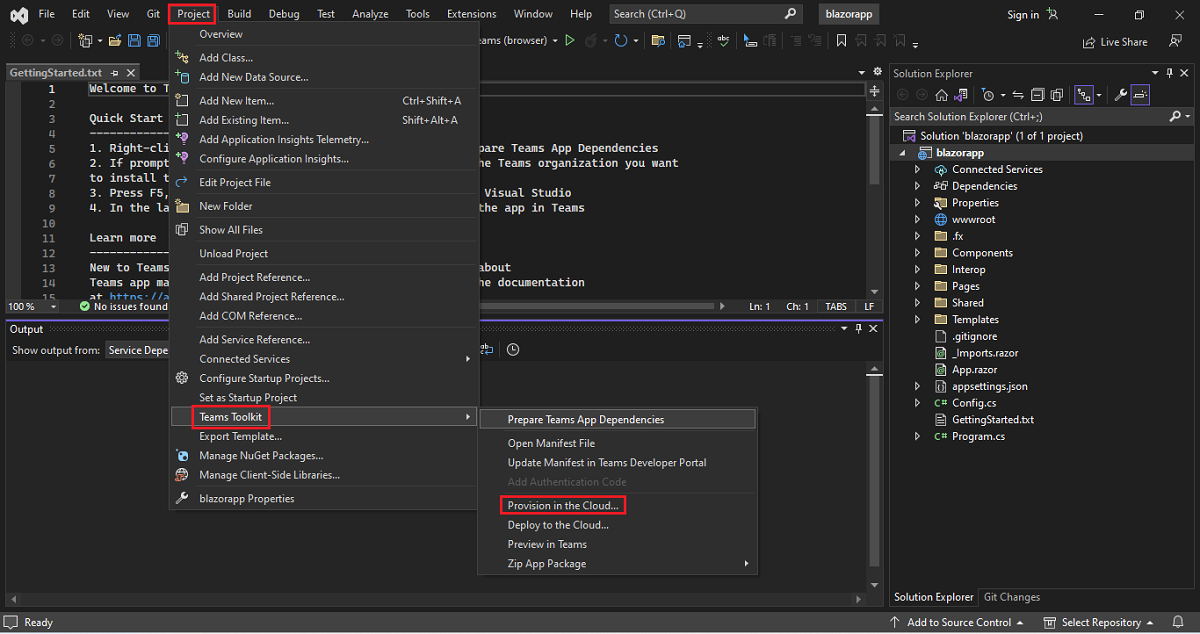Click the Live Share button
Screen dimensions: 1200x634
pos(1114,42)
